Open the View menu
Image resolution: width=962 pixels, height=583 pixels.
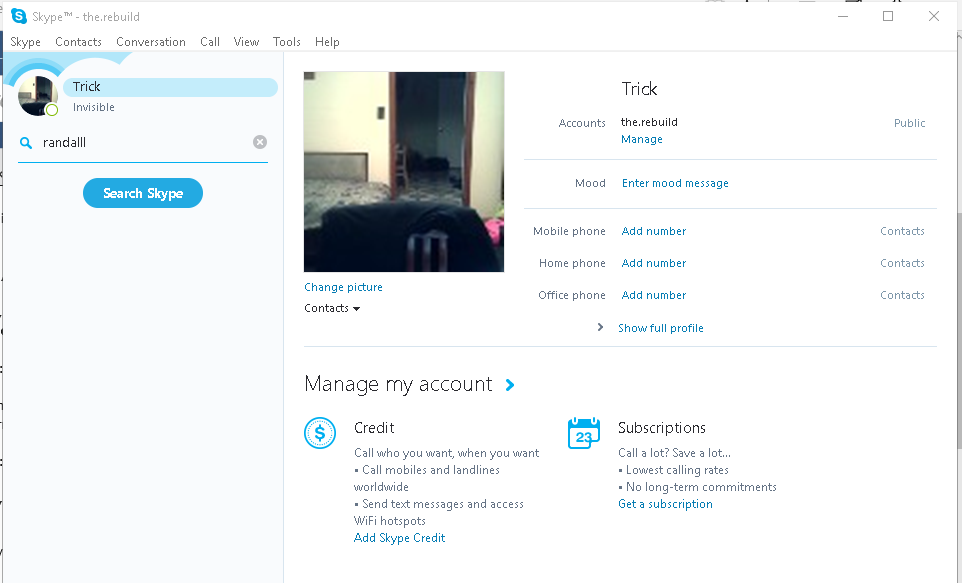tap(246, 42)
